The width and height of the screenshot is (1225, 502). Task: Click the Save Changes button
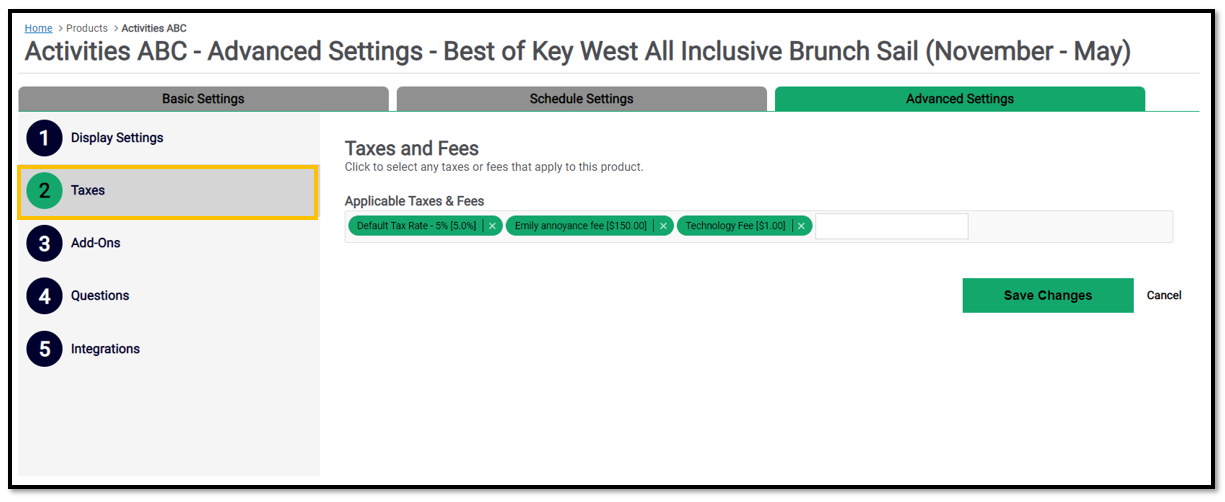click(1048, 295)
